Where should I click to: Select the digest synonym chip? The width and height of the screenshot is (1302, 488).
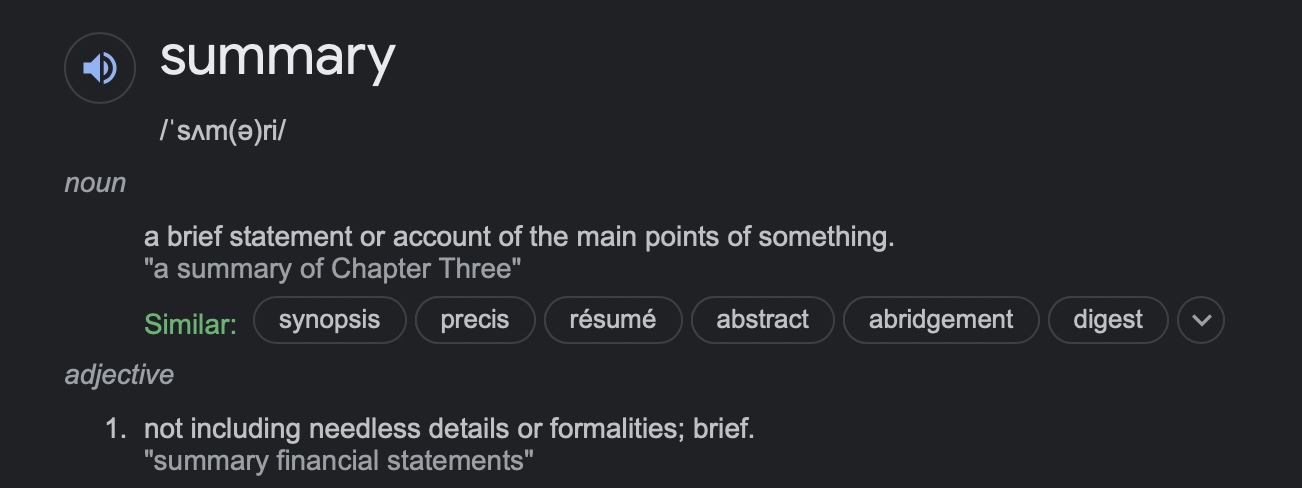(1108, 320)
